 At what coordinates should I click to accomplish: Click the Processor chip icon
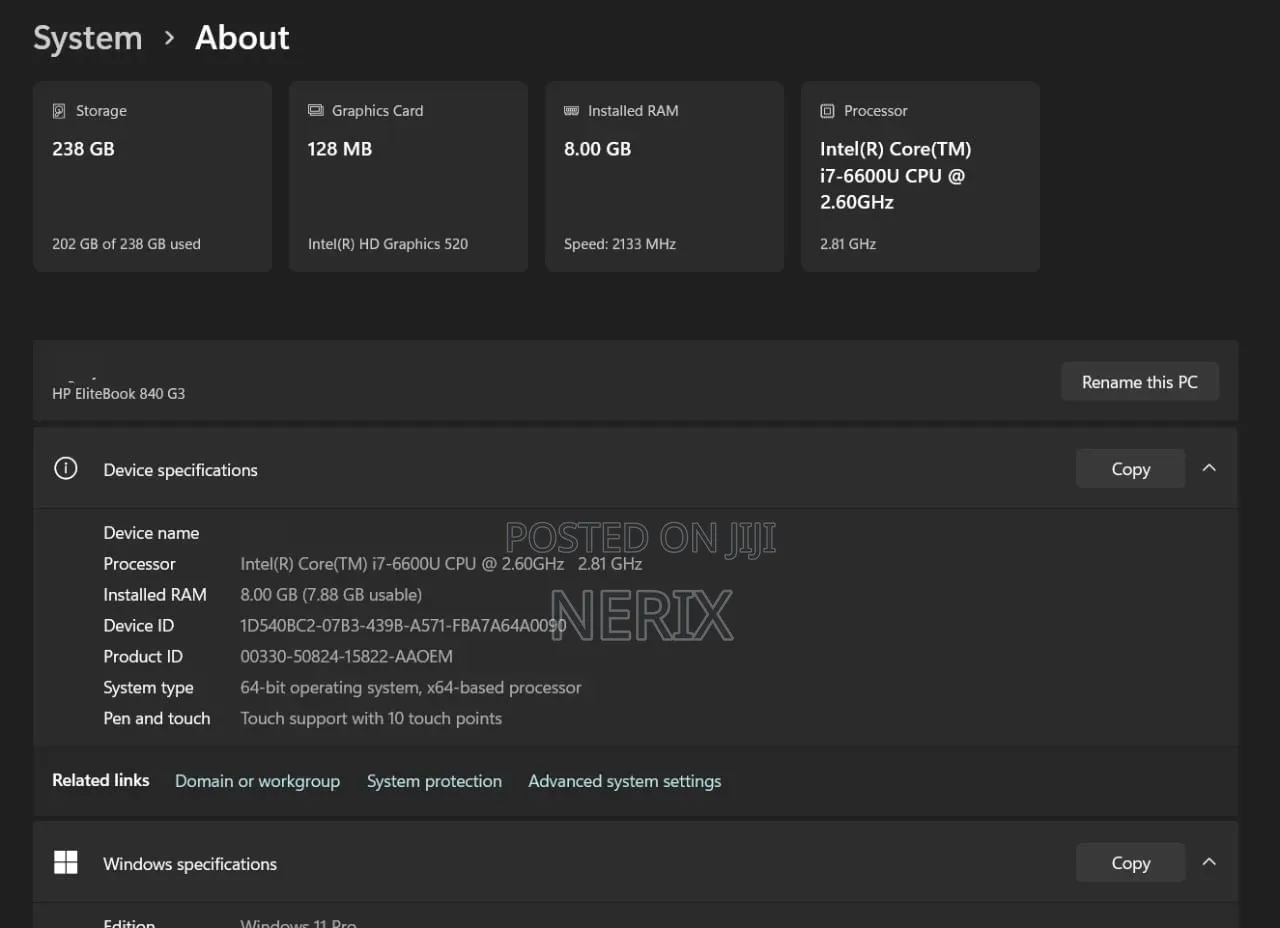827,111
